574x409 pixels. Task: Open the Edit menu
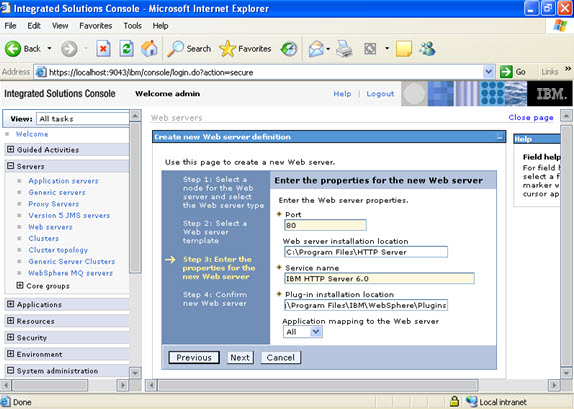pos(34,26)
